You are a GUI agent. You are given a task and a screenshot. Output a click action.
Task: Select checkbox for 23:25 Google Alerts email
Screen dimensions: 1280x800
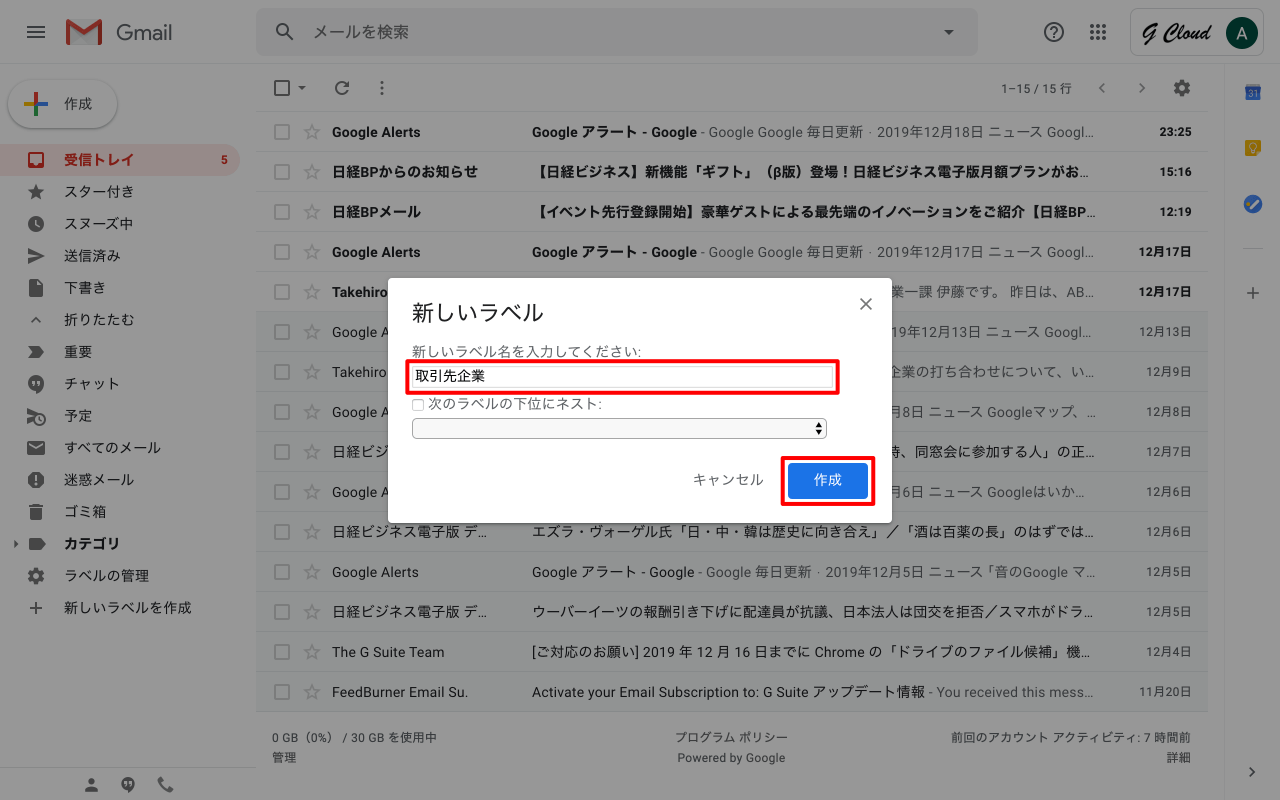(x=282, y=132)
